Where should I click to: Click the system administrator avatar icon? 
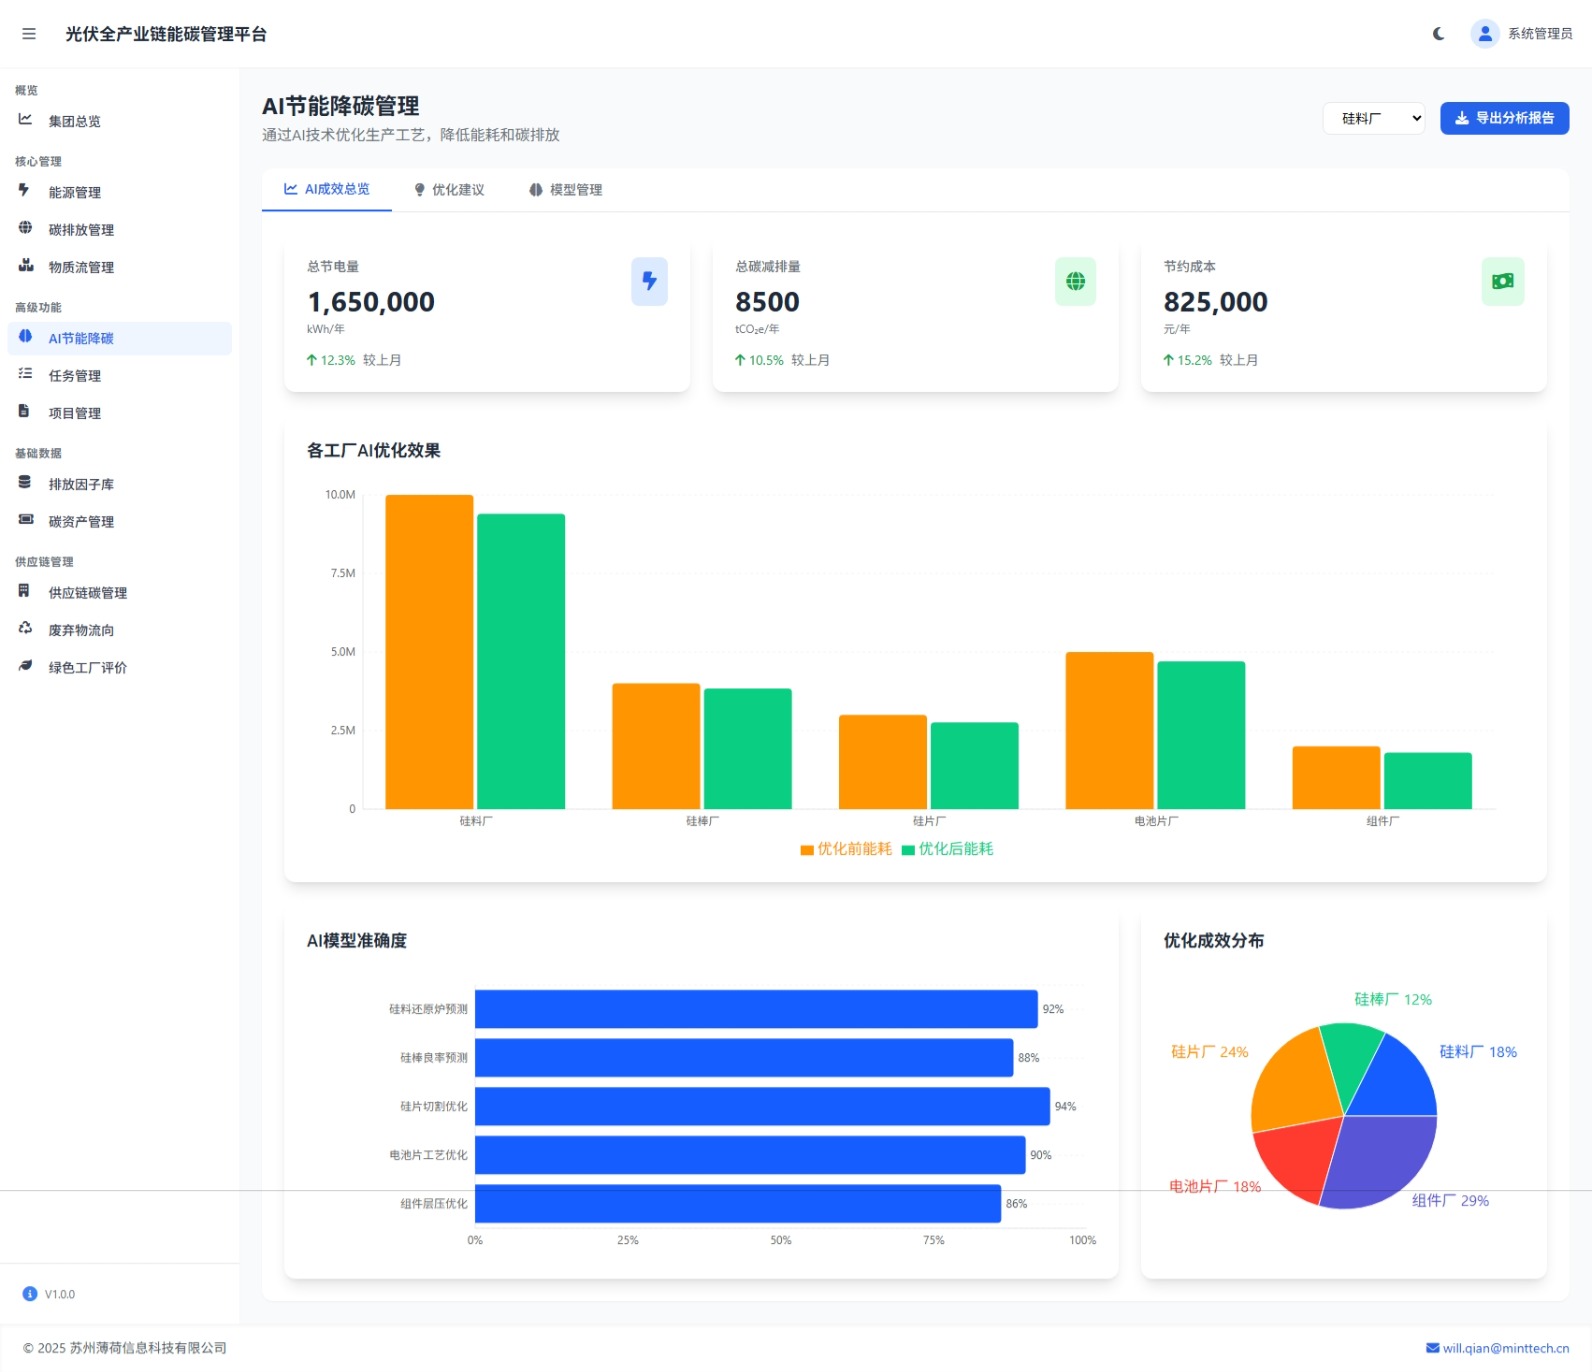click(x=1484, y=34)
